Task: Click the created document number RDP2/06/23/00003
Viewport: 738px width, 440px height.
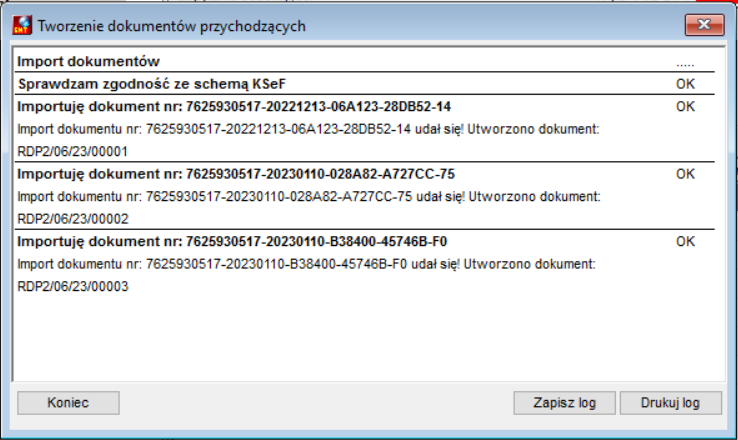Action: click(x=72, y=287)
